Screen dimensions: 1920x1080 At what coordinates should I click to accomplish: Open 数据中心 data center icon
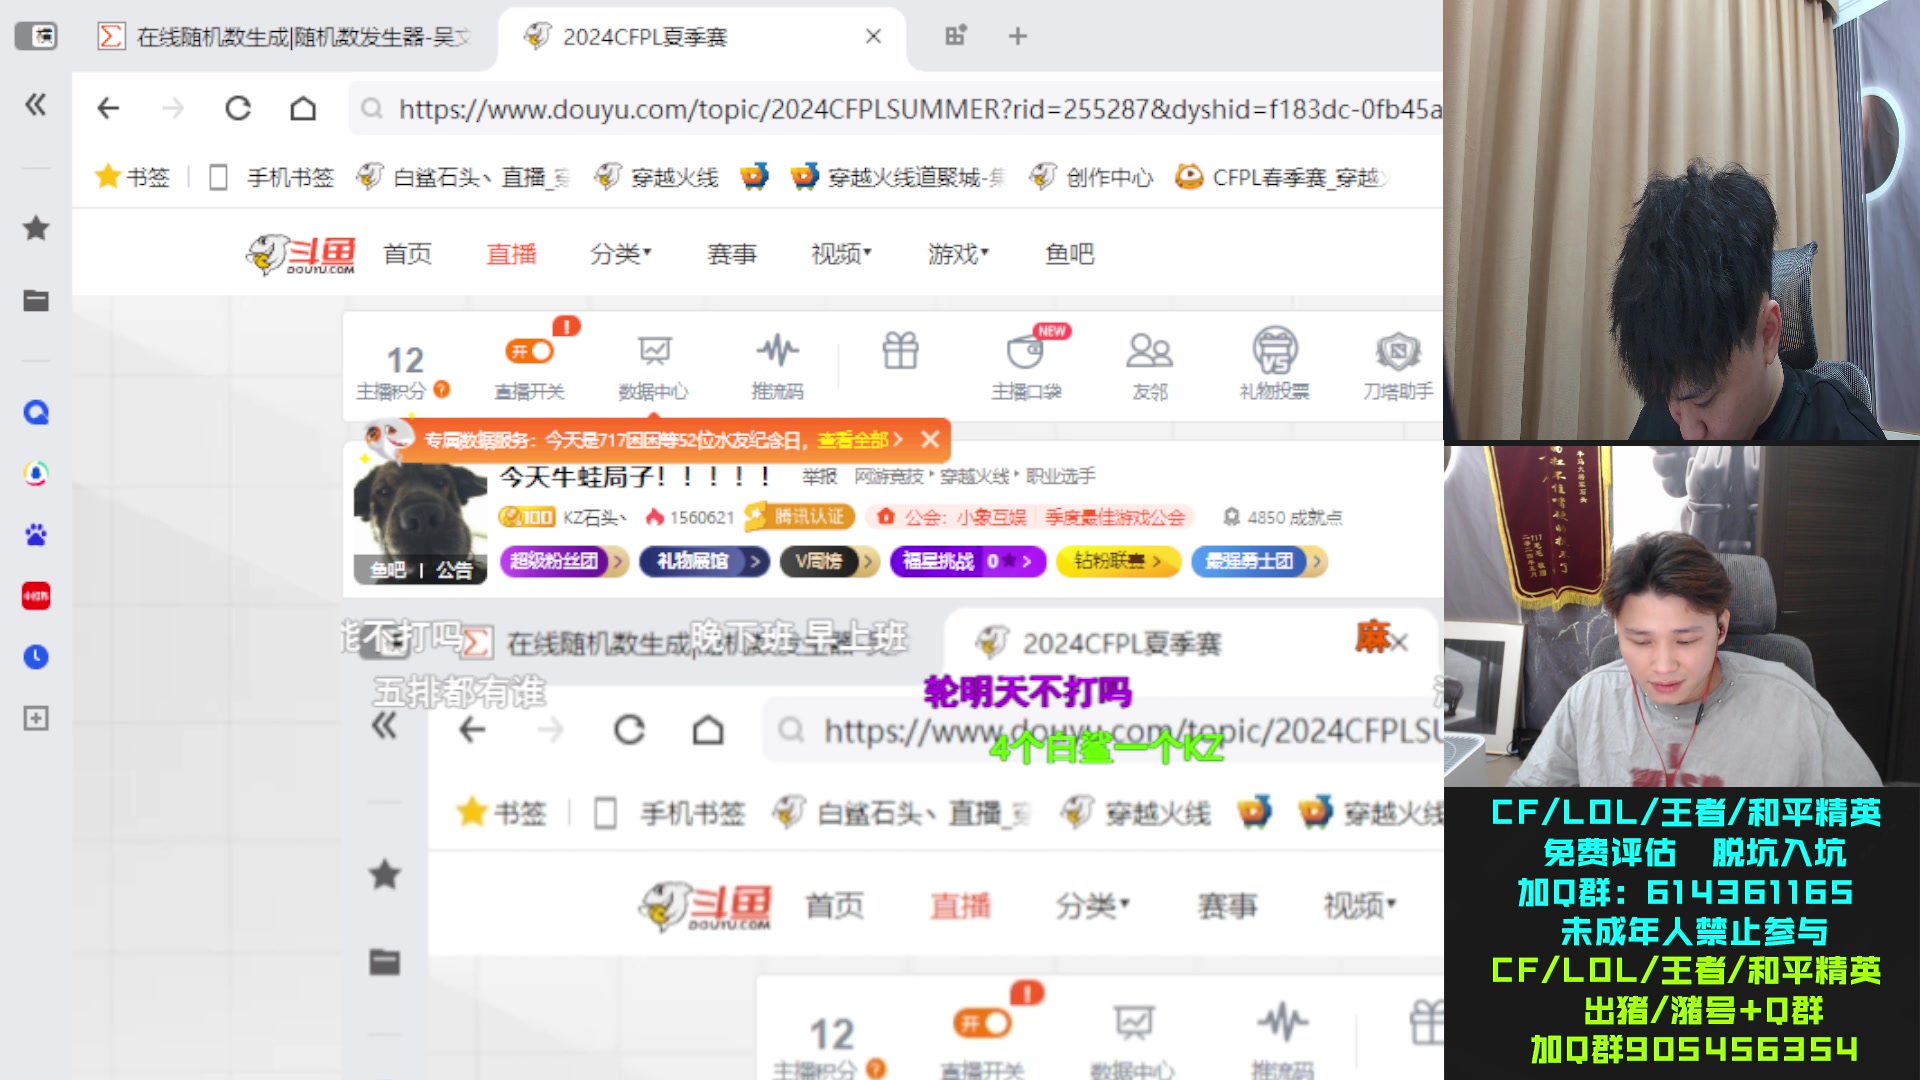[x=654, y=365]
